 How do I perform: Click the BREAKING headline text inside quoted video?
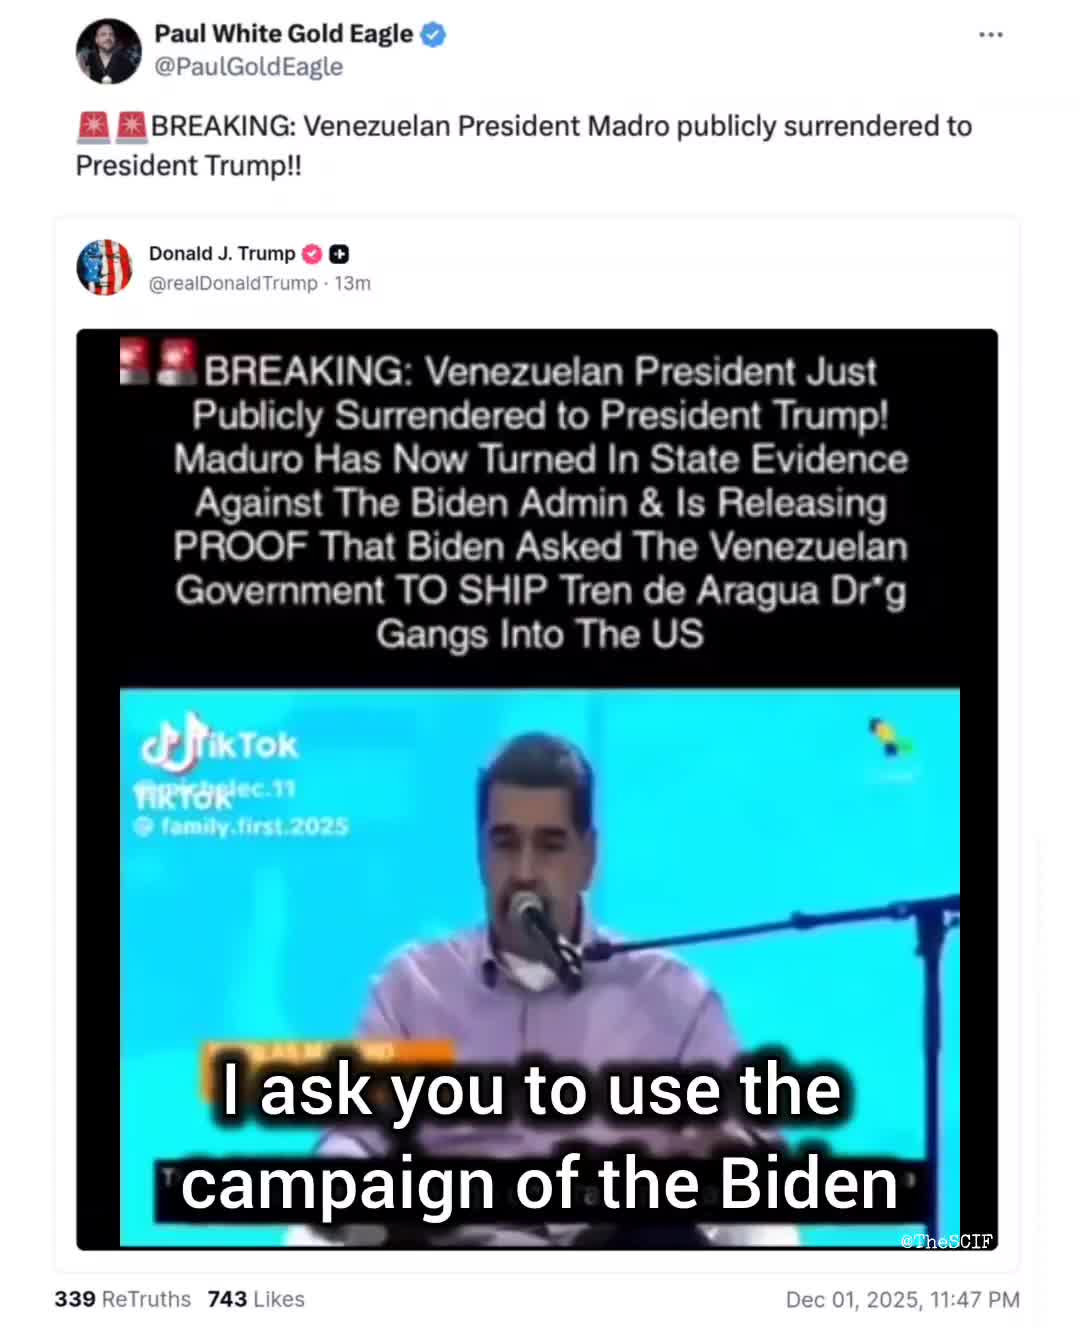coord(540,502)
